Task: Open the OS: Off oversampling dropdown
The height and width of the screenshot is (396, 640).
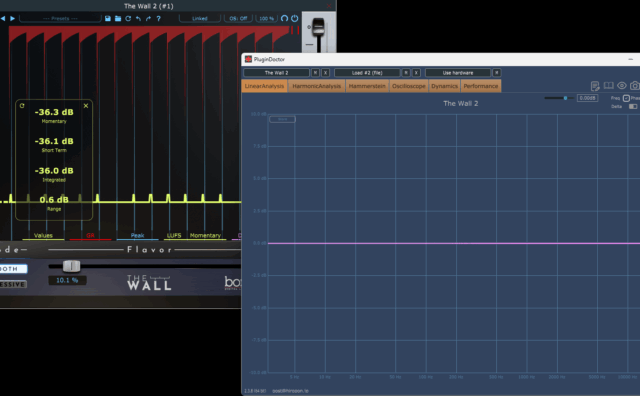Action: pyautogui.click(x=238, y=18)
